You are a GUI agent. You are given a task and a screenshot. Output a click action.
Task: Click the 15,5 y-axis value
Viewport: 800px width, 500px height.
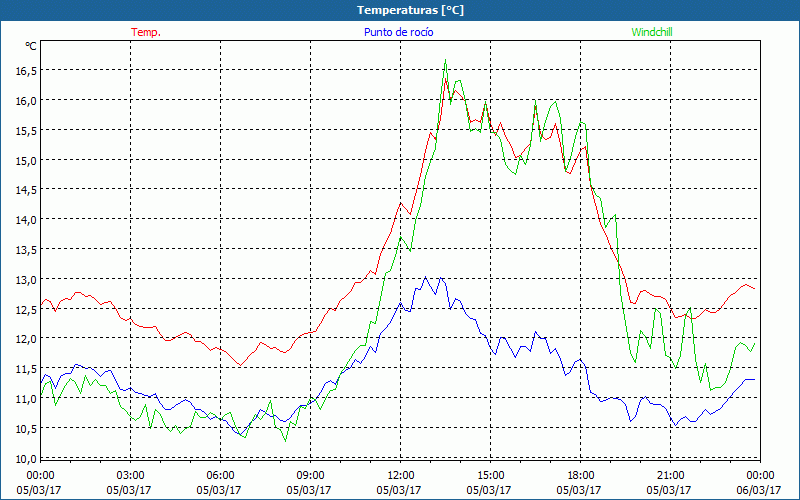pyautogui.click(x=26, y=131)
